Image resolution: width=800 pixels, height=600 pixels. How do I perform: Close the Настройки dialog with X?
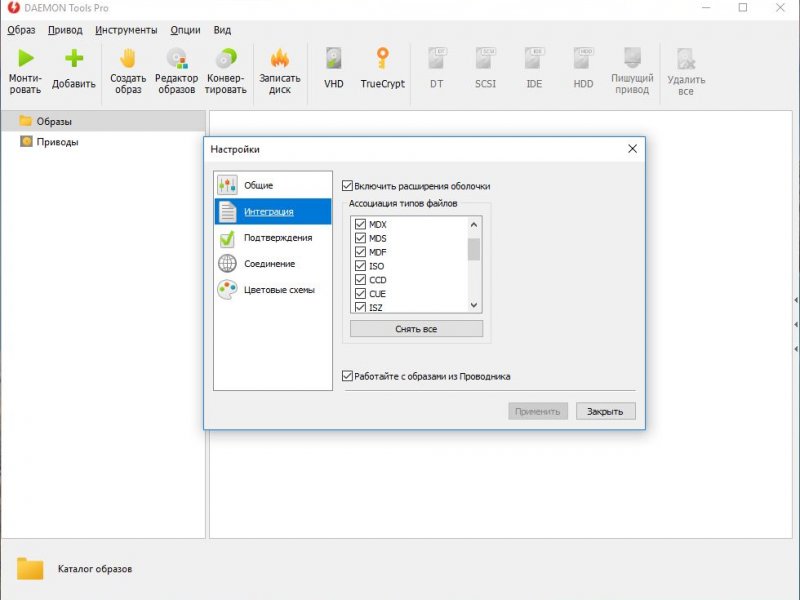click(633, 148)
